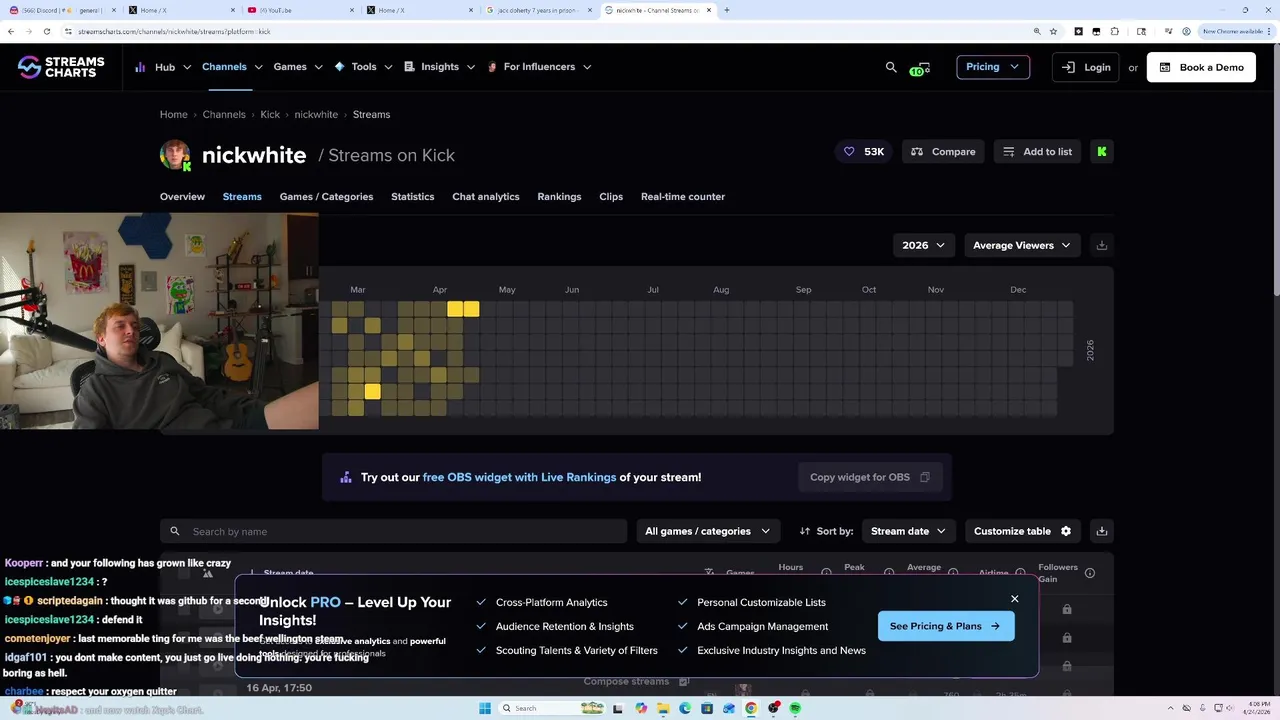
Task: Click the heart 53K favorite button
Action: [x=864, y=152]
